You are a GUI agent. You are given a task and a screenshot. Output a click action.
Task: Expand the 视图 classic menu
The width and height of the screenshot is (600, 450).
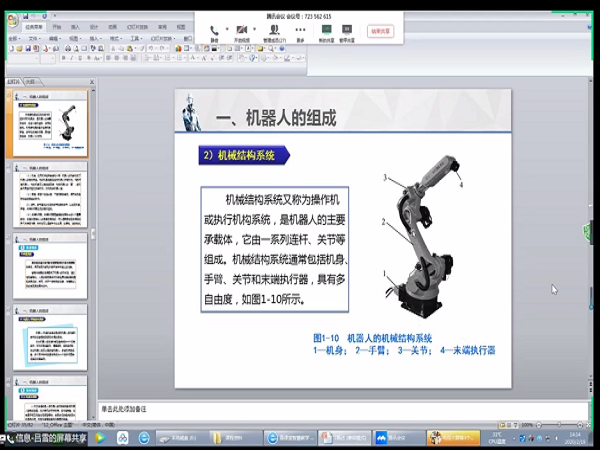75,39
